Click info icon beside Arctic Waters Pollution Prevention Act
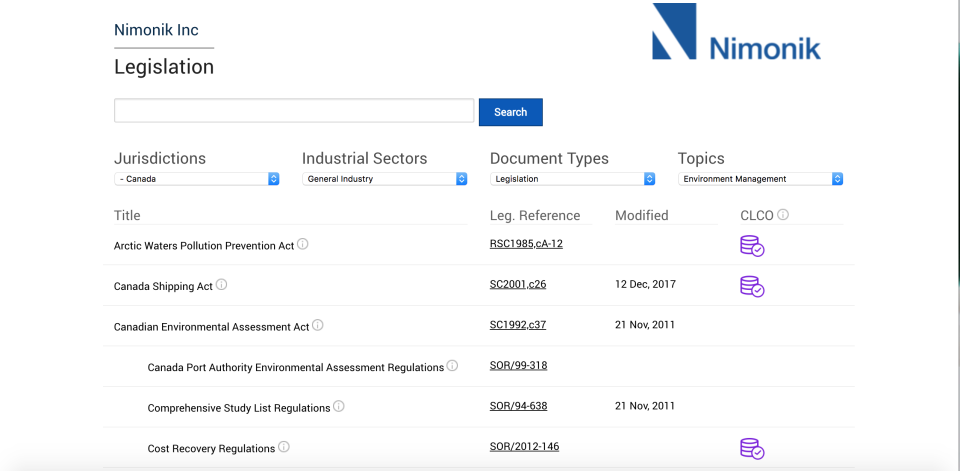 pos(303,244)
